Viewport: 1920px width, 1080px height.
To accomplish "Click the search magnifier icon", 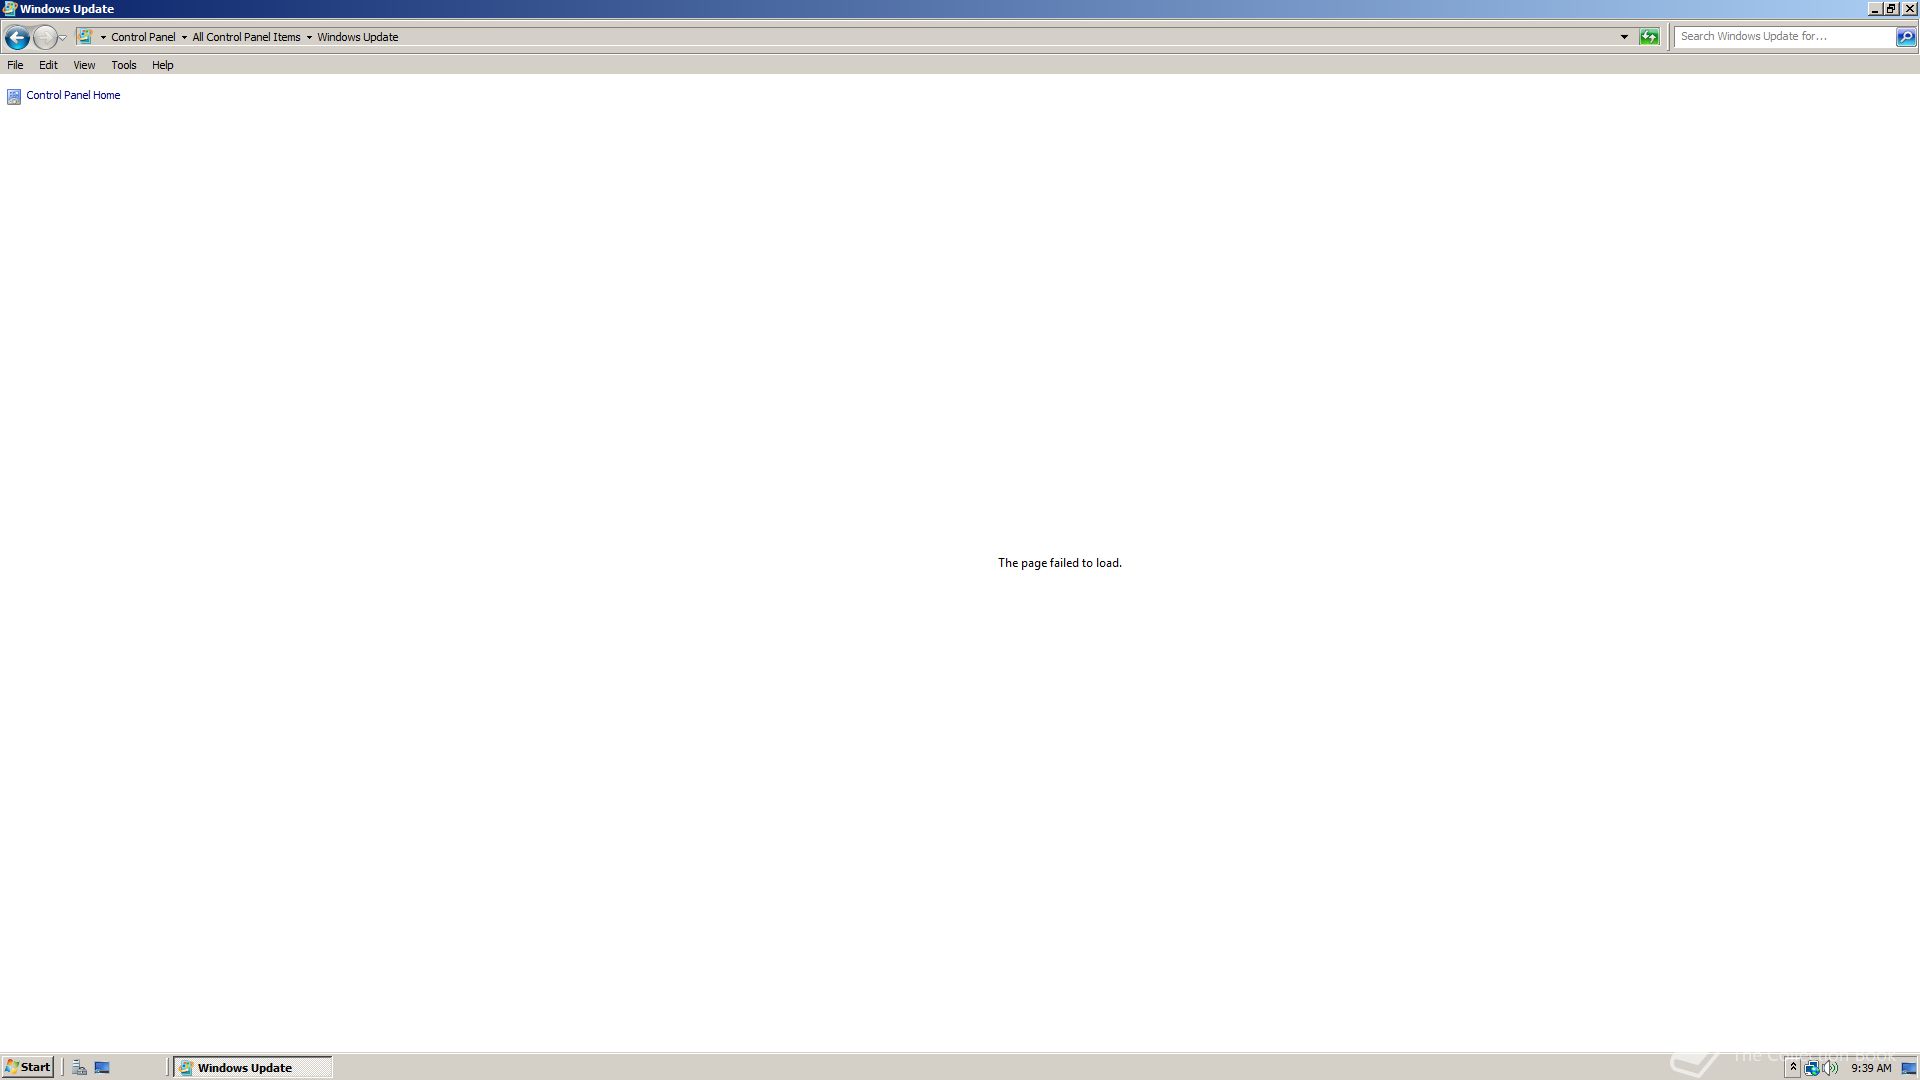I will pos(1906,37).
